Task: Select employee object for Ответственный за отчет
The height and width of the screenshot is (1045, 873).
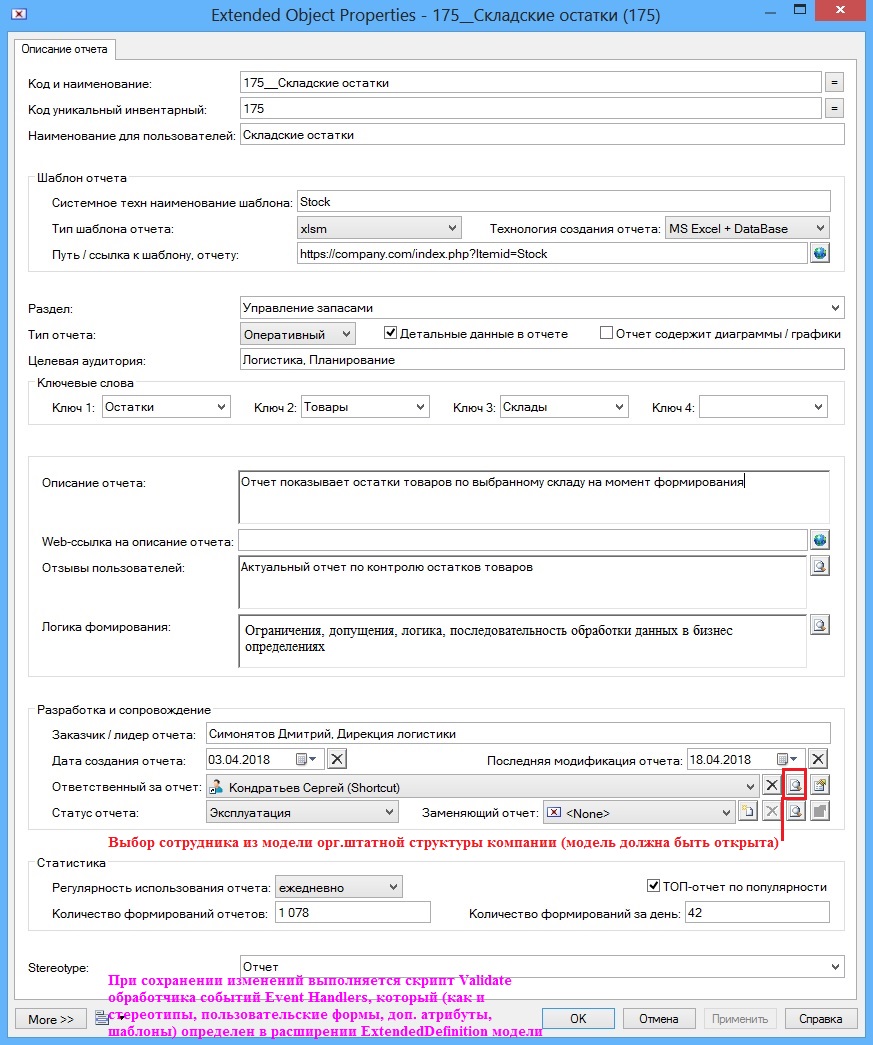Action: (796, 786)
